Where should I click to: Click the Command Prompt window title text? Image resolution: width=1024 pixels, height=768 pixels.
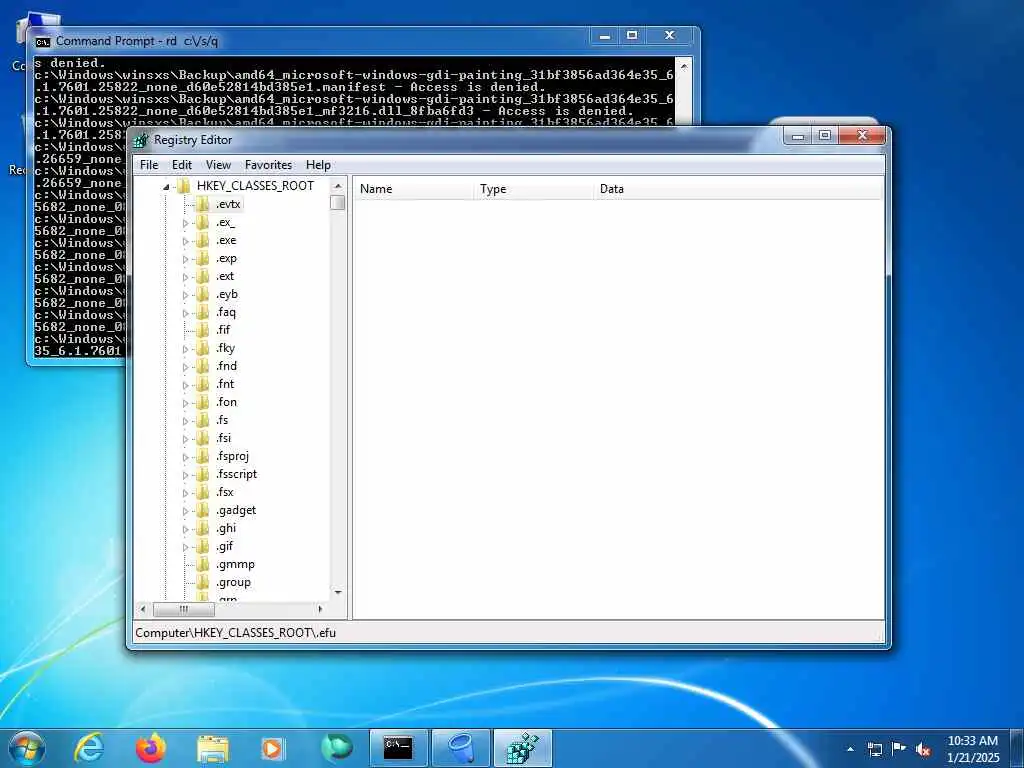coord(136,41)
